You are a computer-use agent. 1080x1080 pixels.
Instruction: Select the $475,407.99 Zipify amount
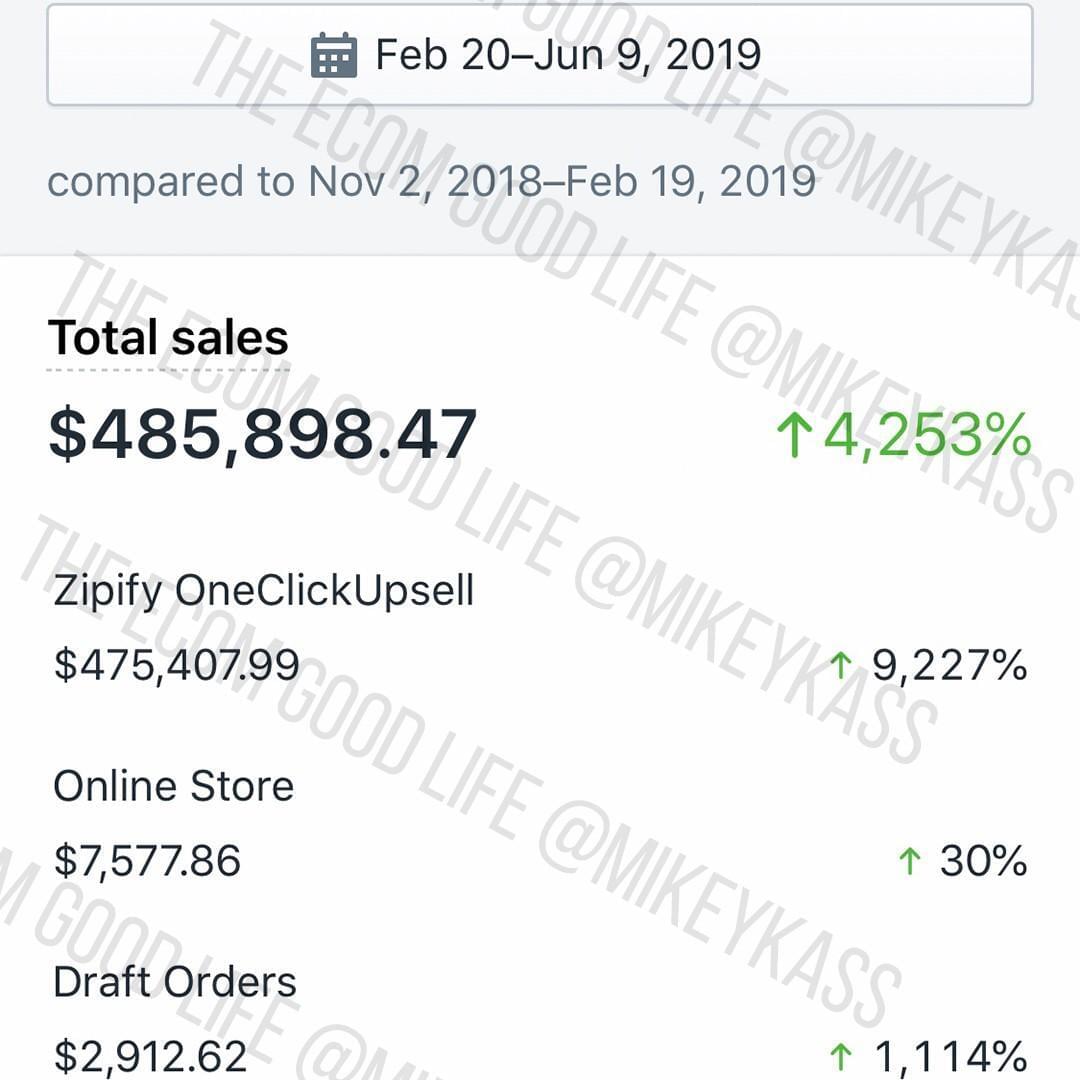coord(176,665)
